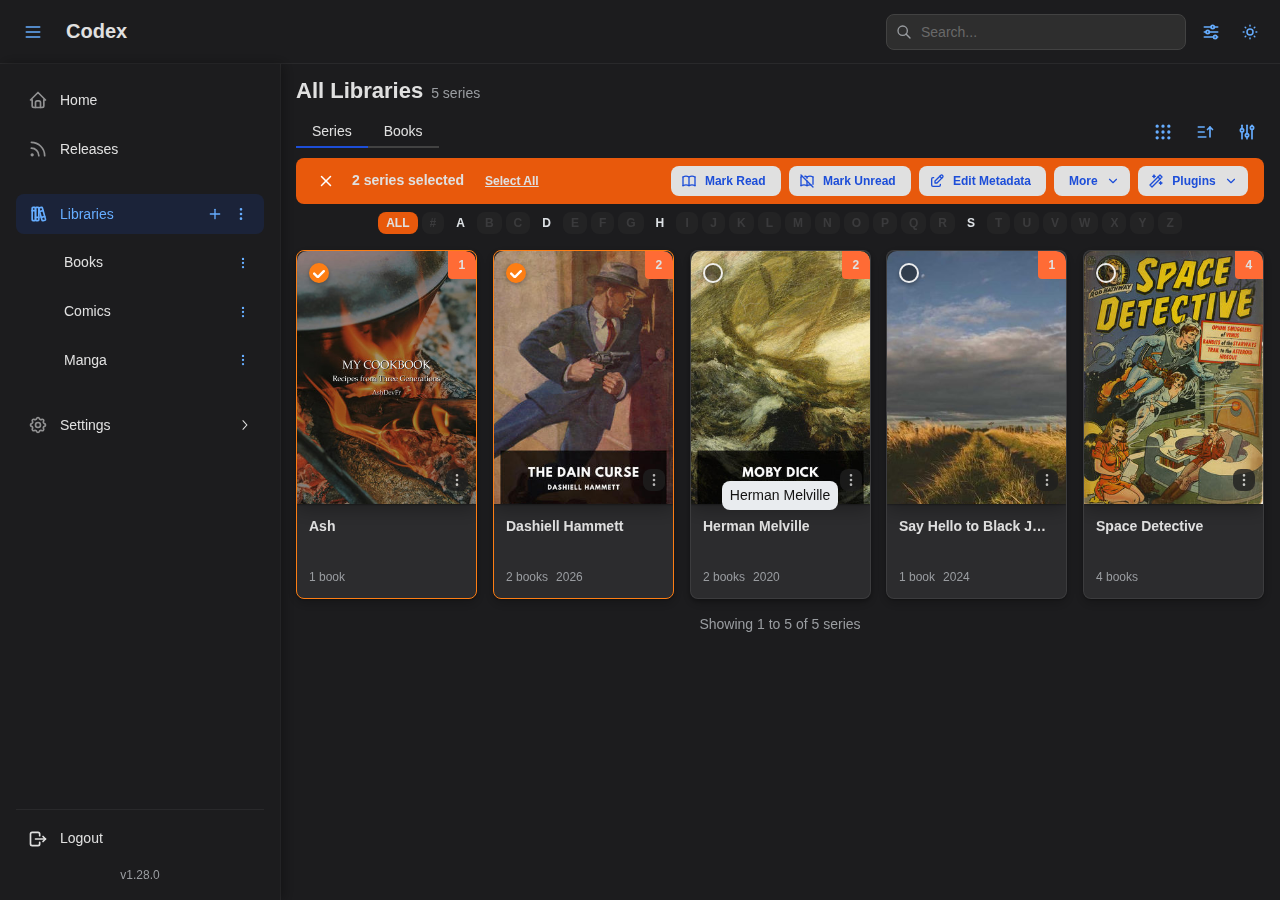This screenshot has width=1280, height=900.
Task: Deselect the Dashiell Hammett series checkbox
Action: pyautogui.click(x=516, y=273)
